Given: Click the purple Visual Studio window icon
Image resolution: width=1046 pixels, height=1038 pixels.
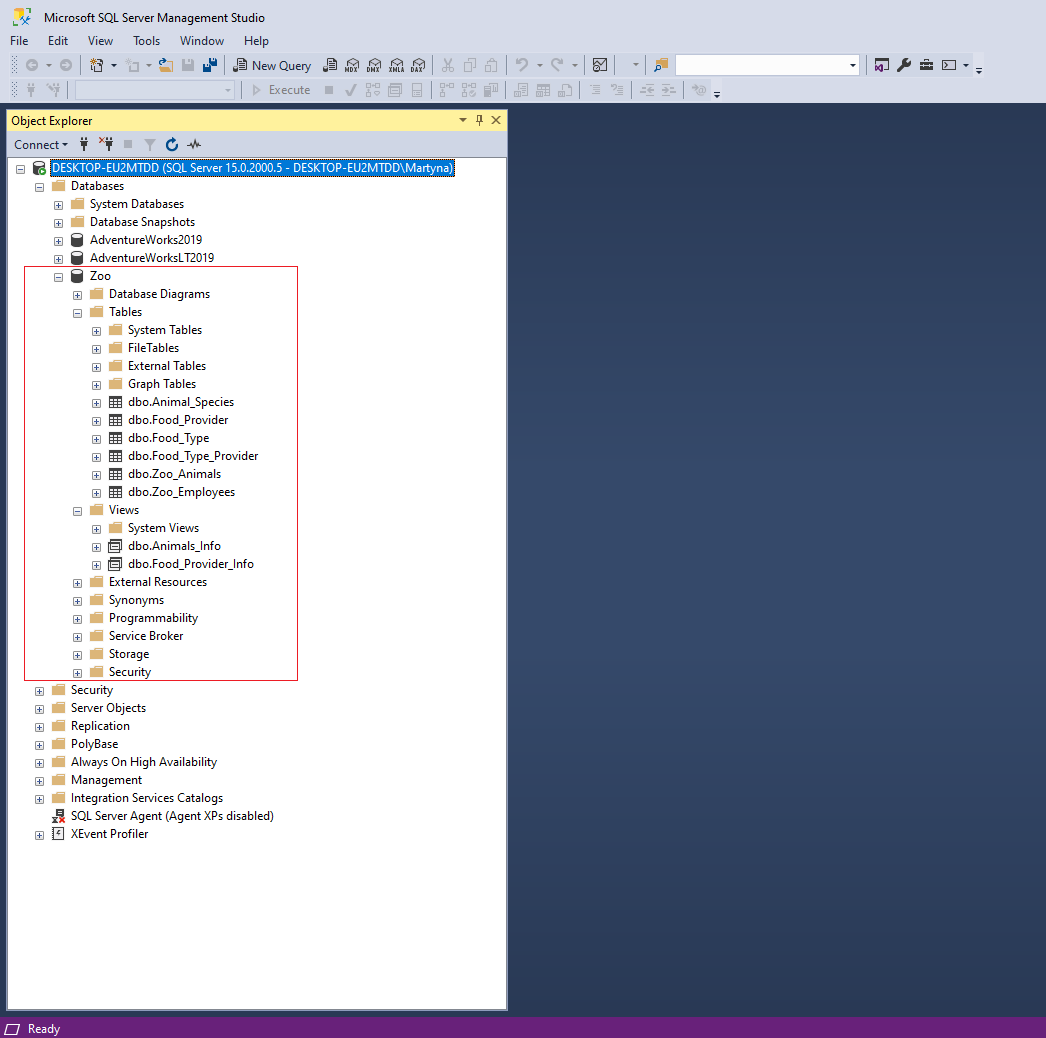Looking at the screenshot, I should pyautogui.click(x=882, y=65).
